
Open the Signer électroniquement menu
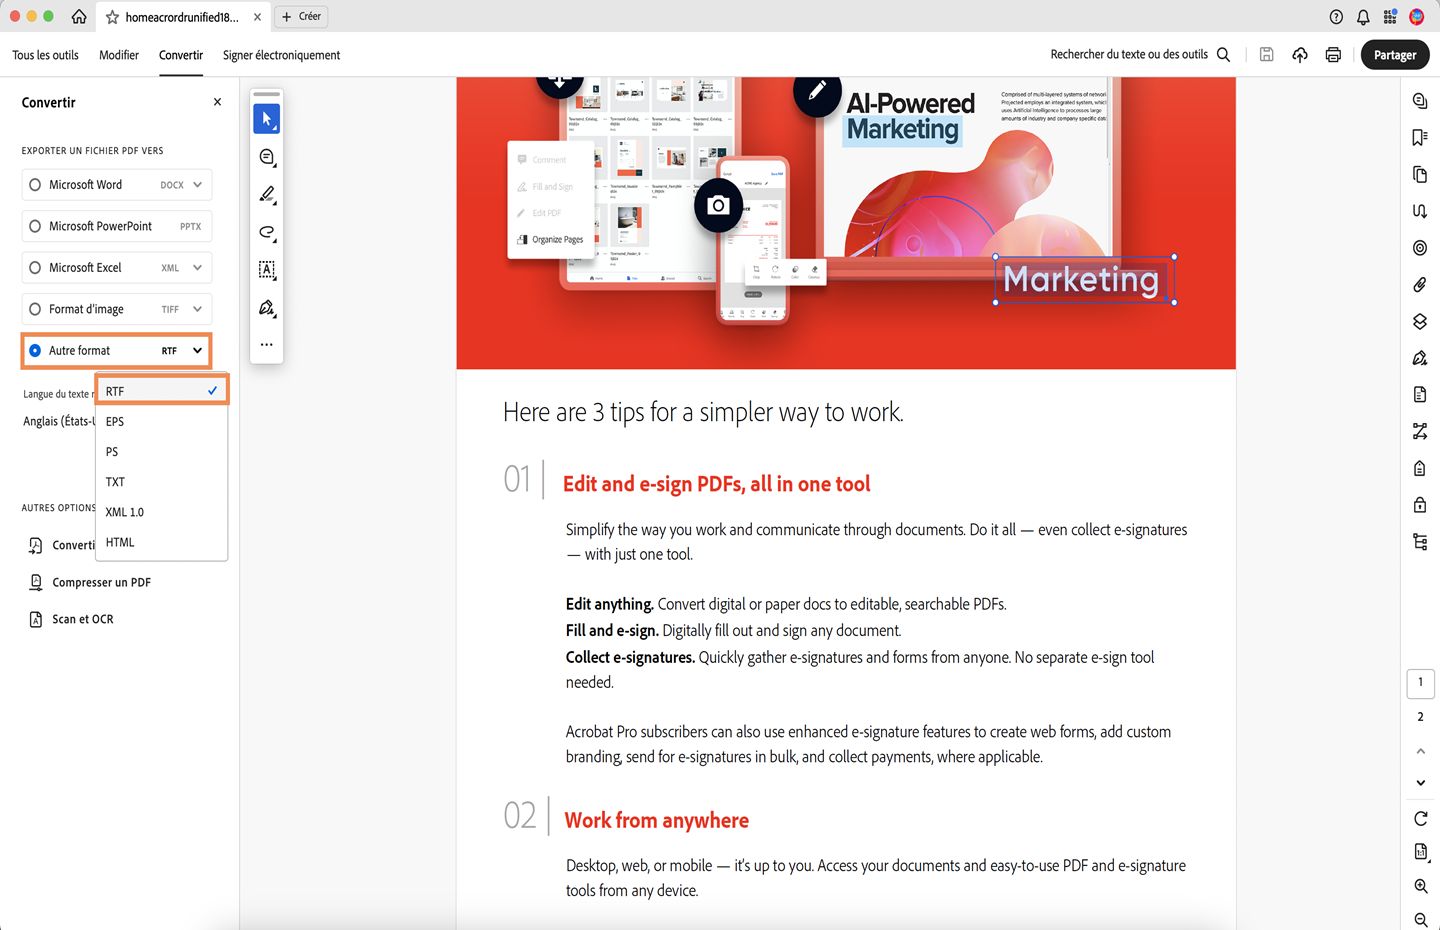[281, 55]
